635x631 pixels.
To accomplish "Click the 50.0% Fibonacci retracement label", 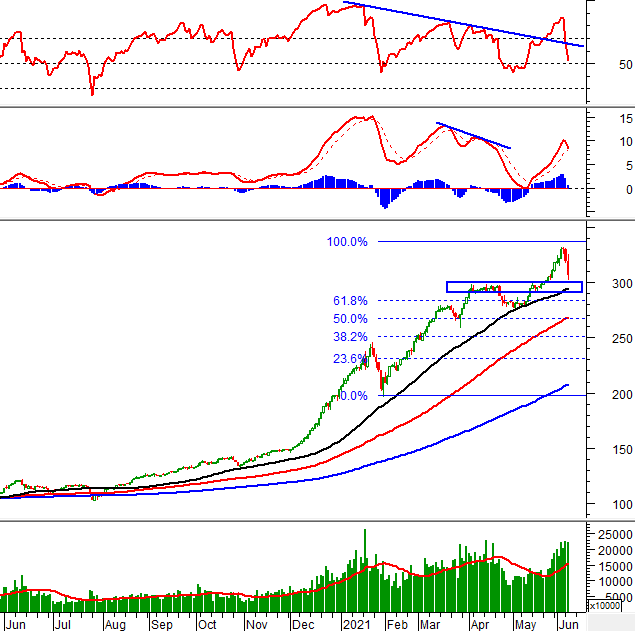I will 350,319.
